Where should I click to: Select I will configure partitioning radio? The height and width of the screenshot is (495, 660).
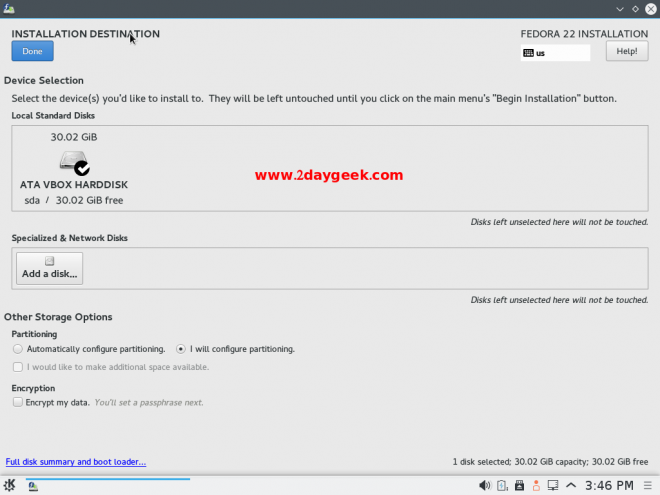coord(181,349)
